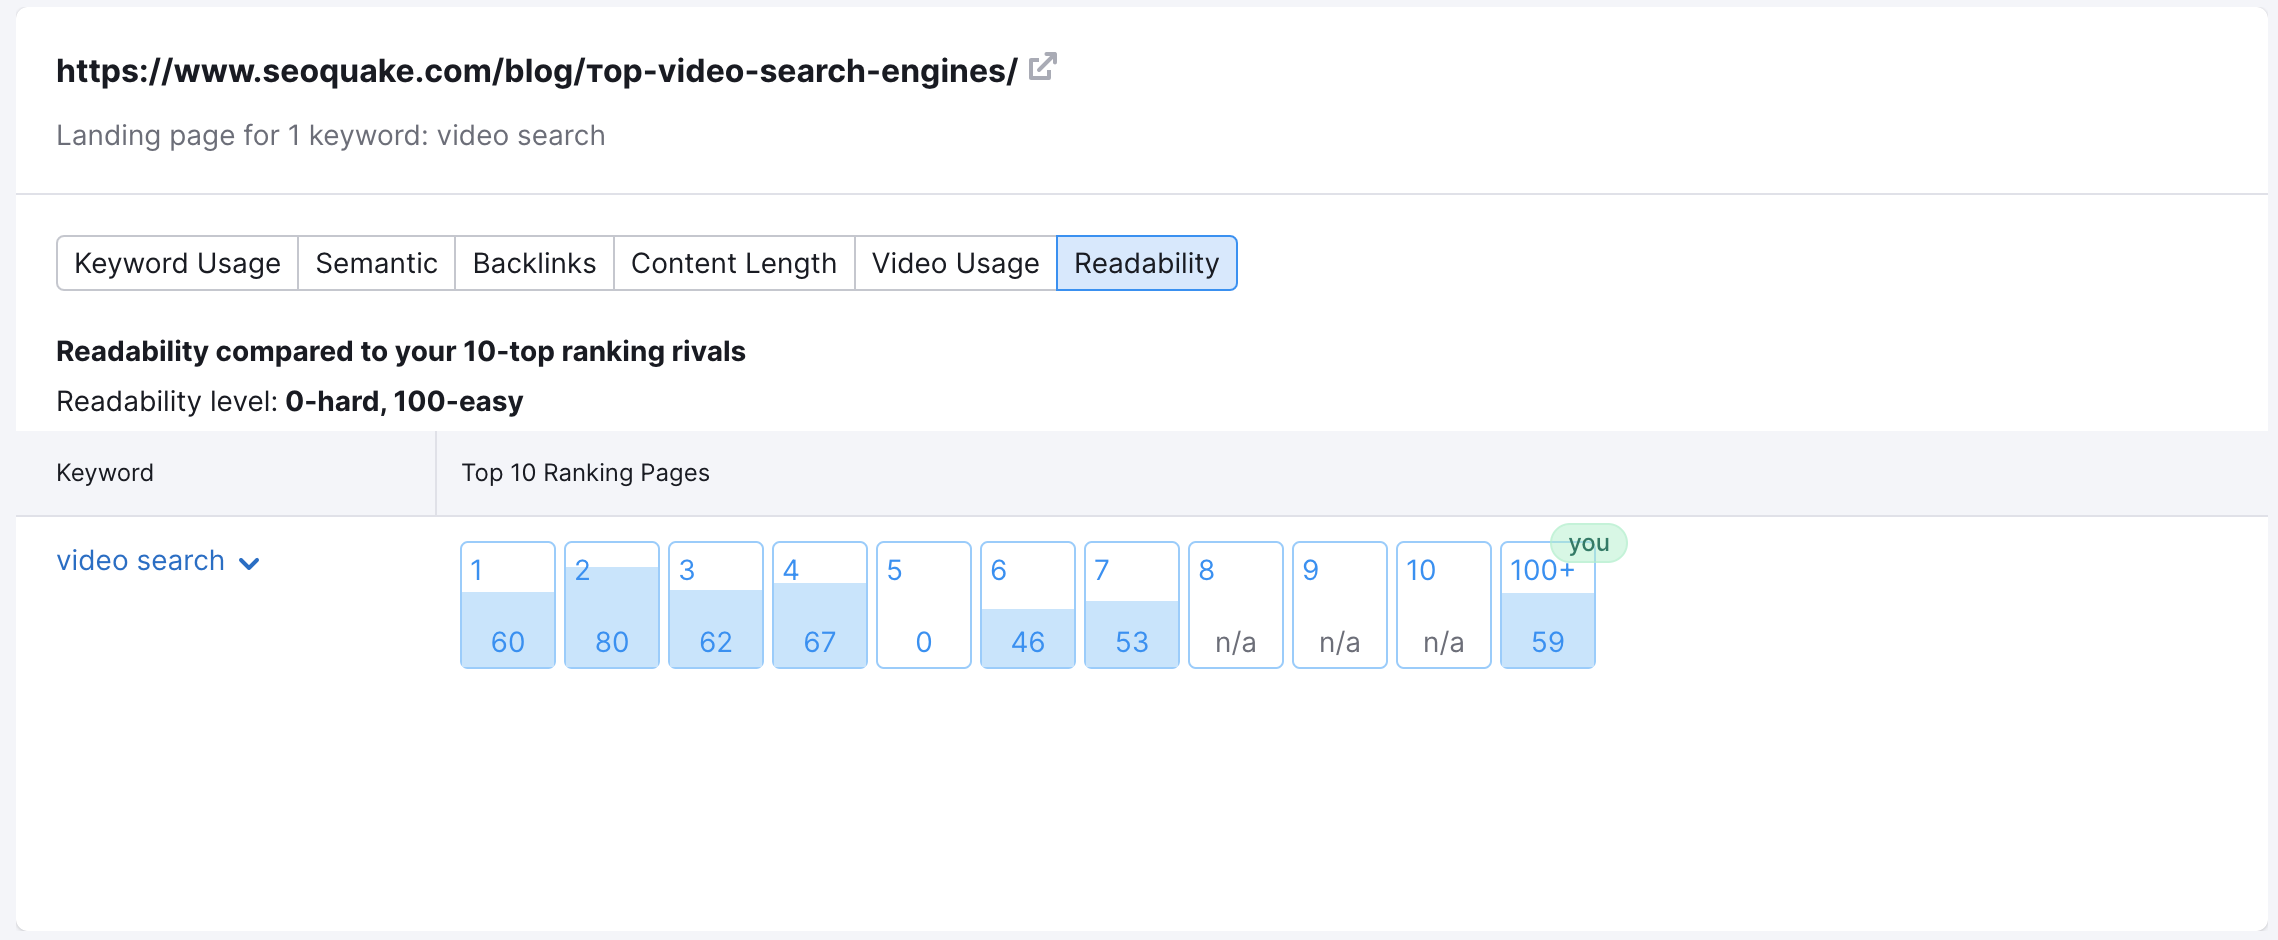Select rank 5 page with score 0
Viewport: 2278px width, 940px height.
click(x=924, y=605)
